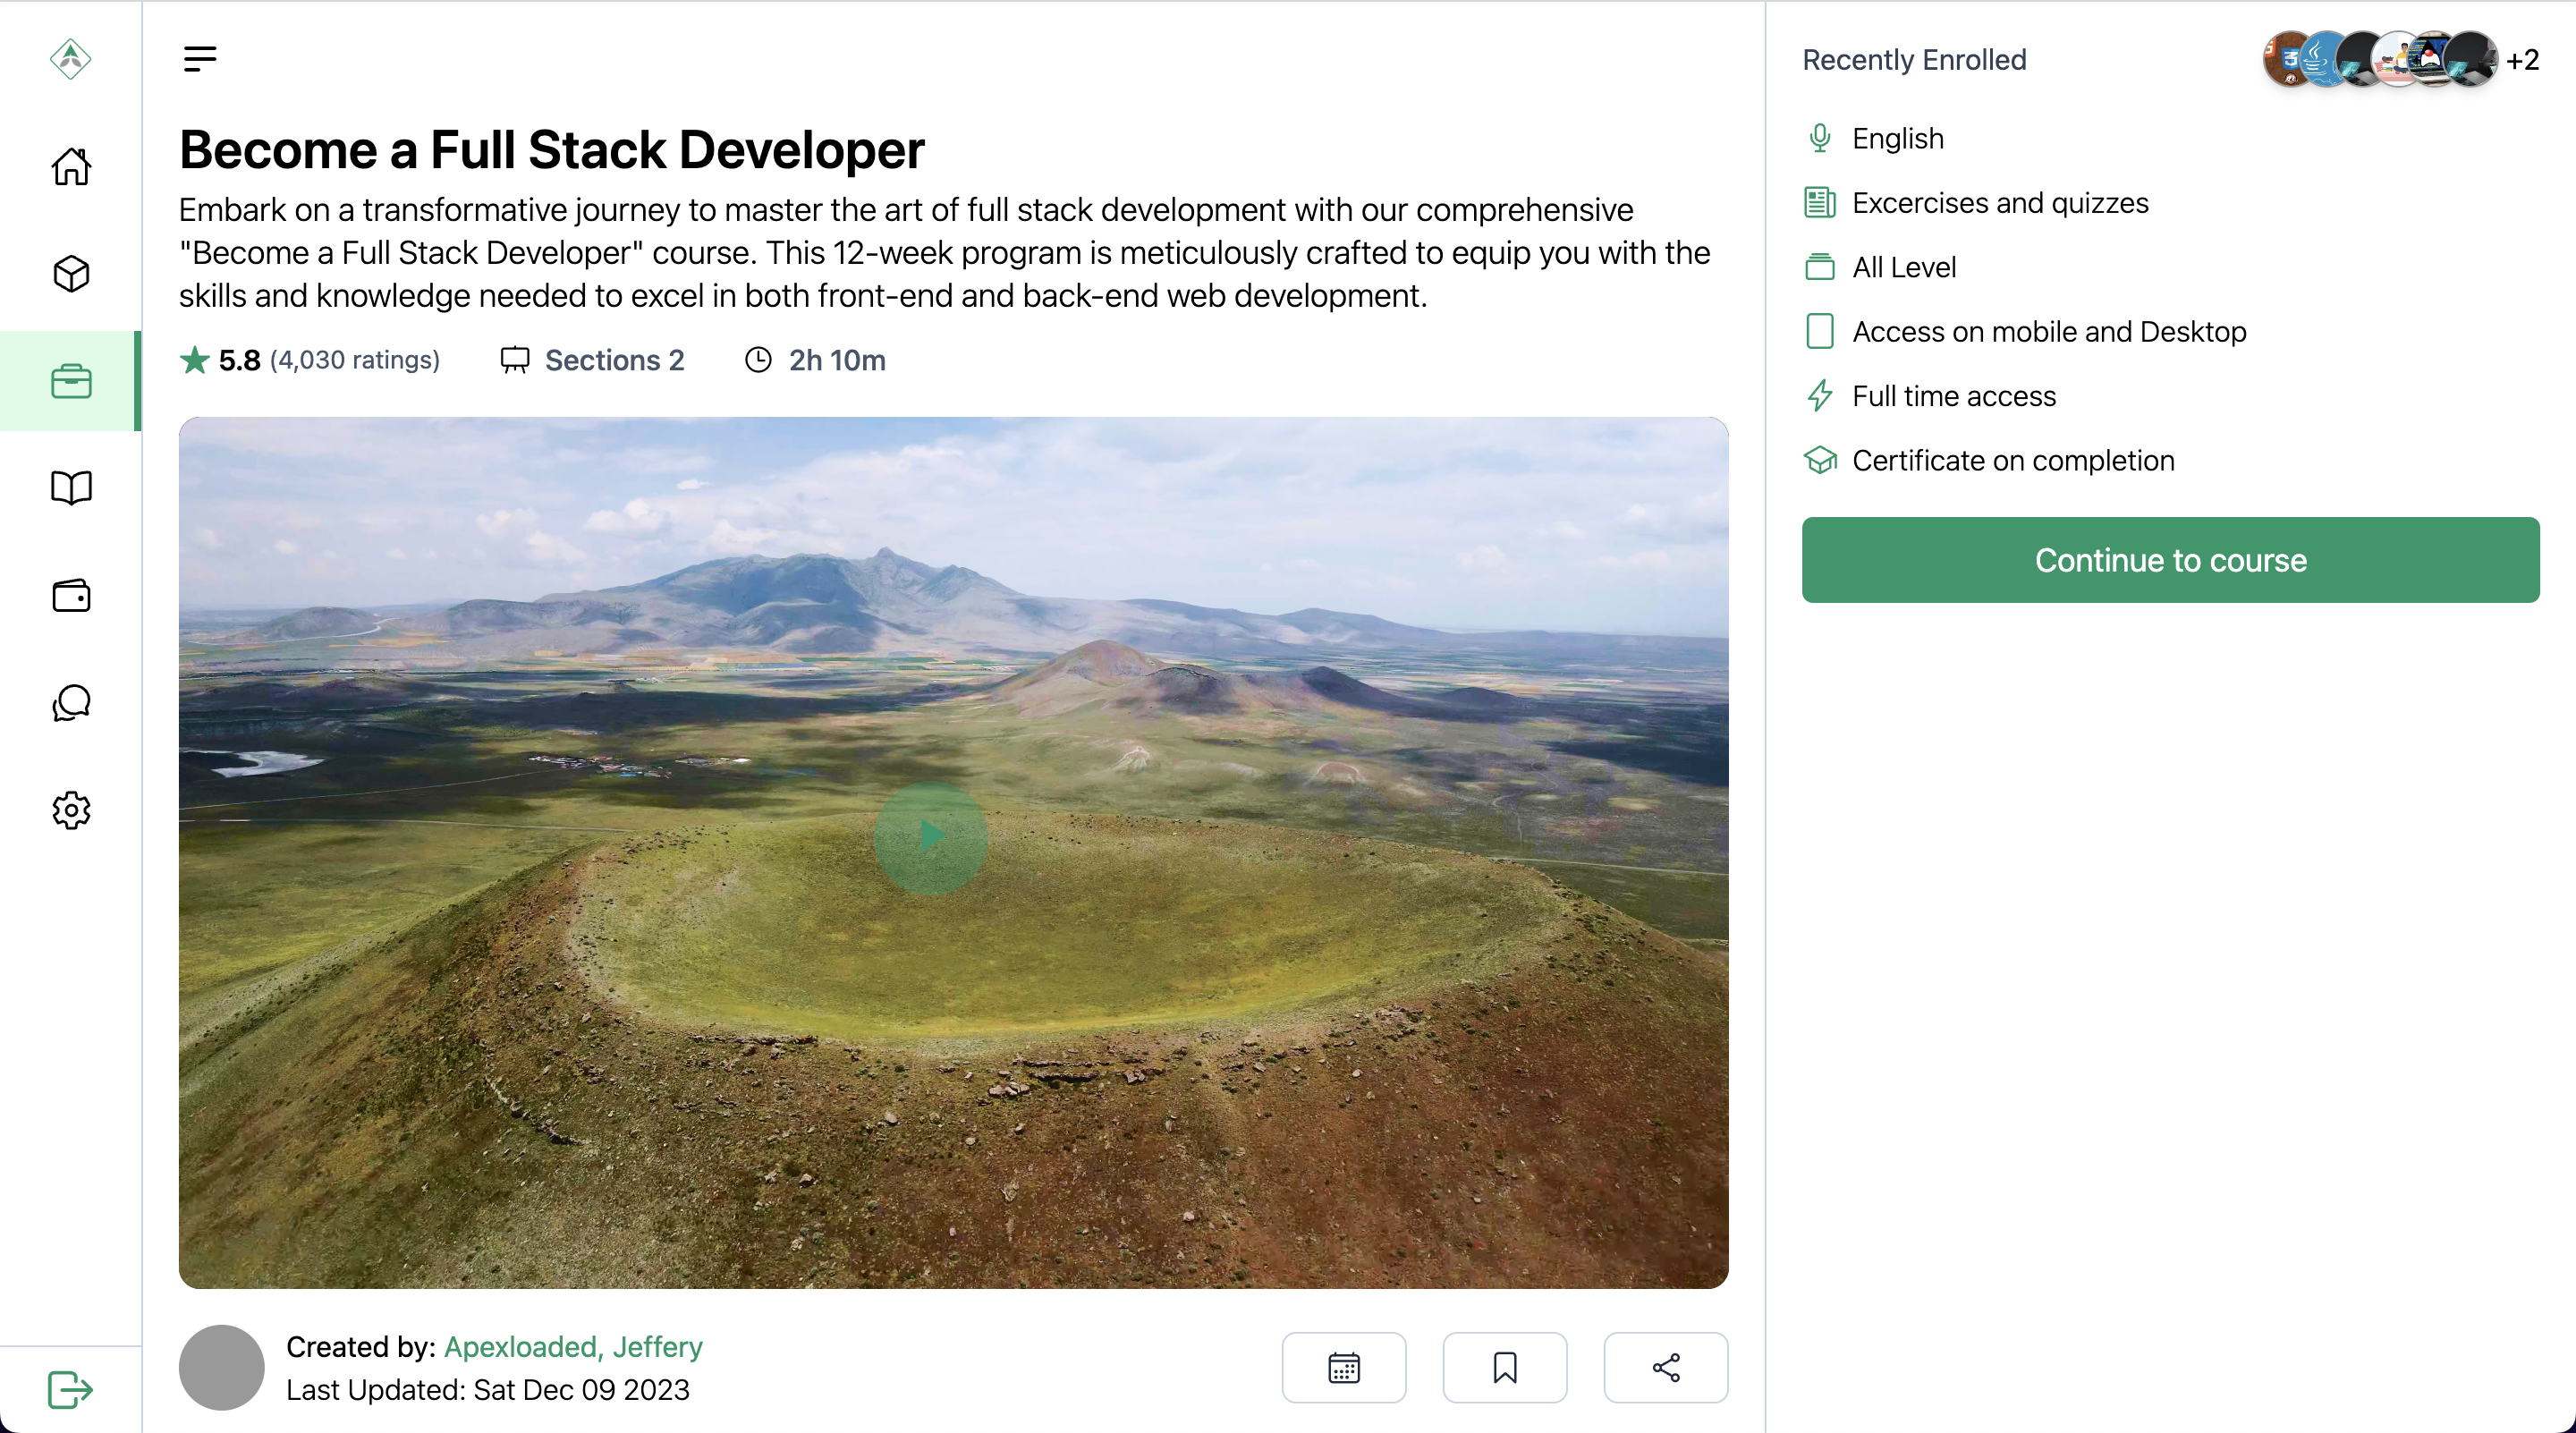This screenshot has height=1433, width=2576.
Task: Click the +2 enrolled users indicator
Action: click(x=2521, y=60)
